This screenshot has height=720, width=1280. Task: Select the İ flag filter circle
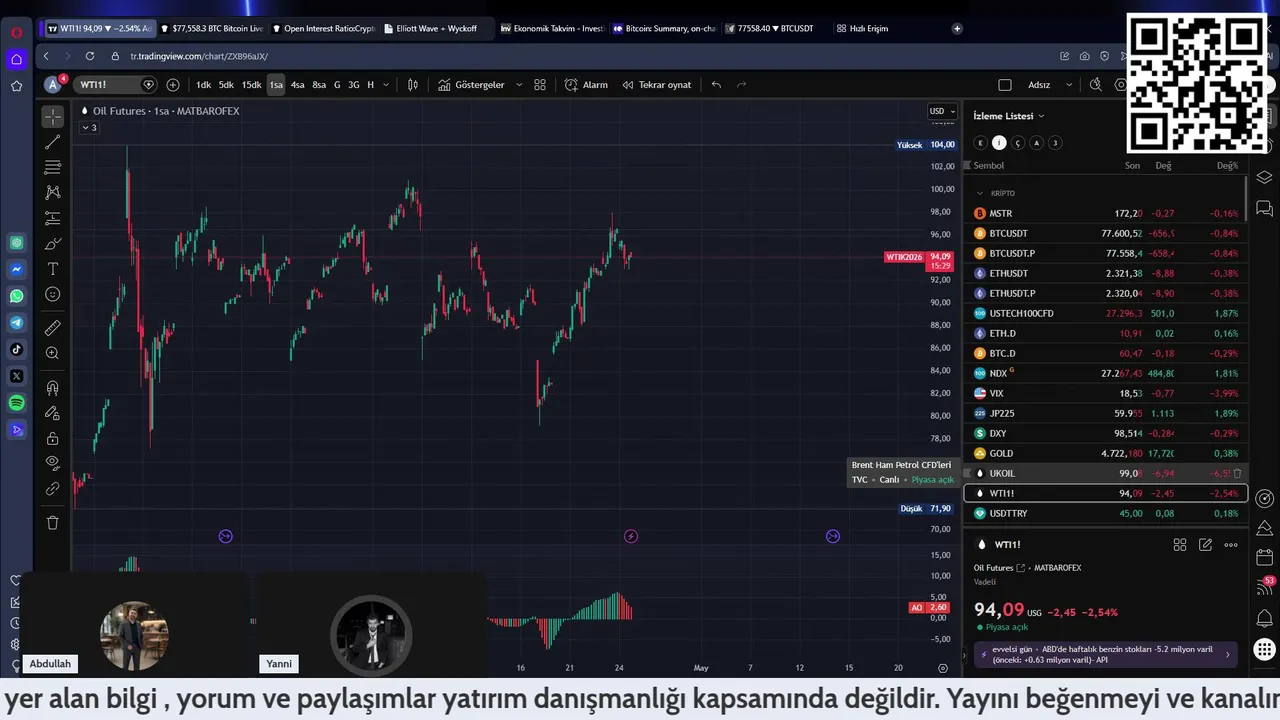coord(999,143)
